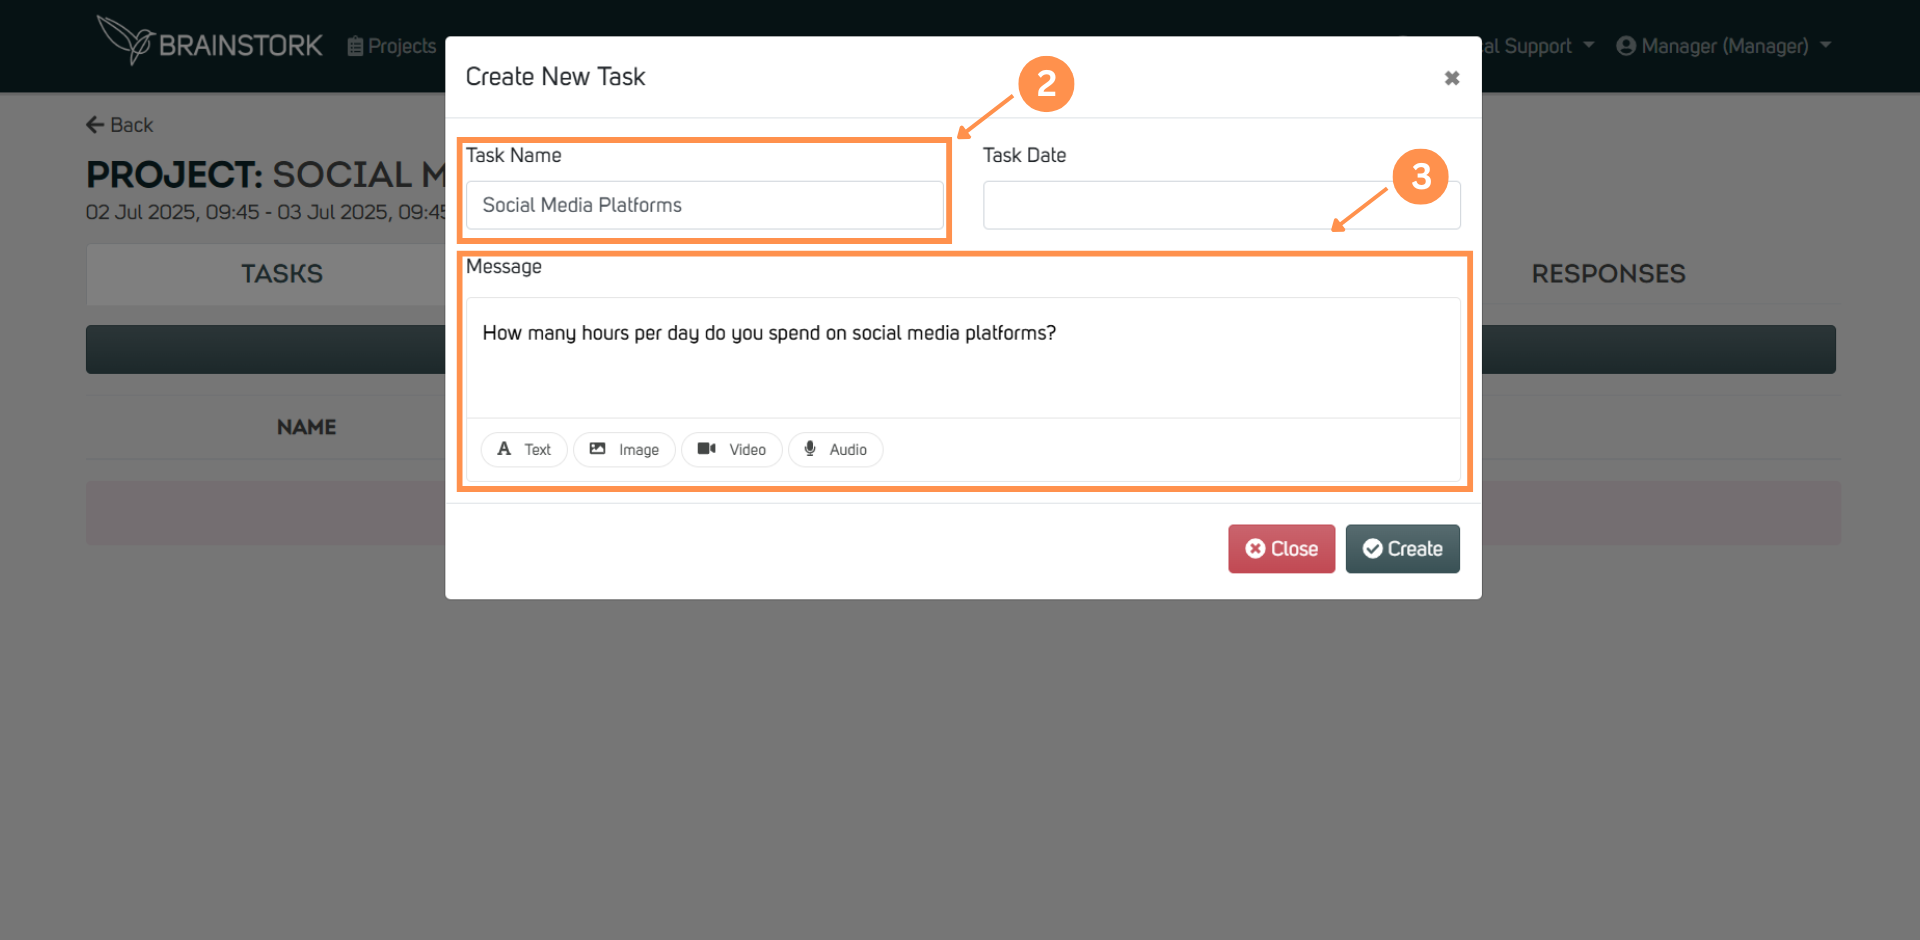Click the orange step 3 marker
1920x940 pixels.
pos(1420,177)
